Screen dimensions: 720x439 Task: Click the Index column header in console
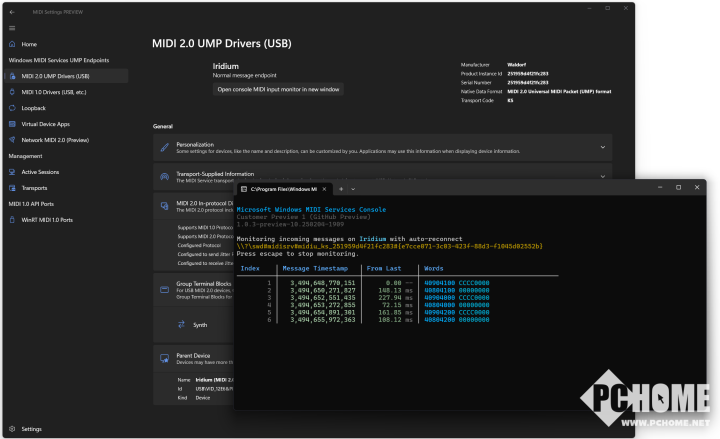click(250, 269)
